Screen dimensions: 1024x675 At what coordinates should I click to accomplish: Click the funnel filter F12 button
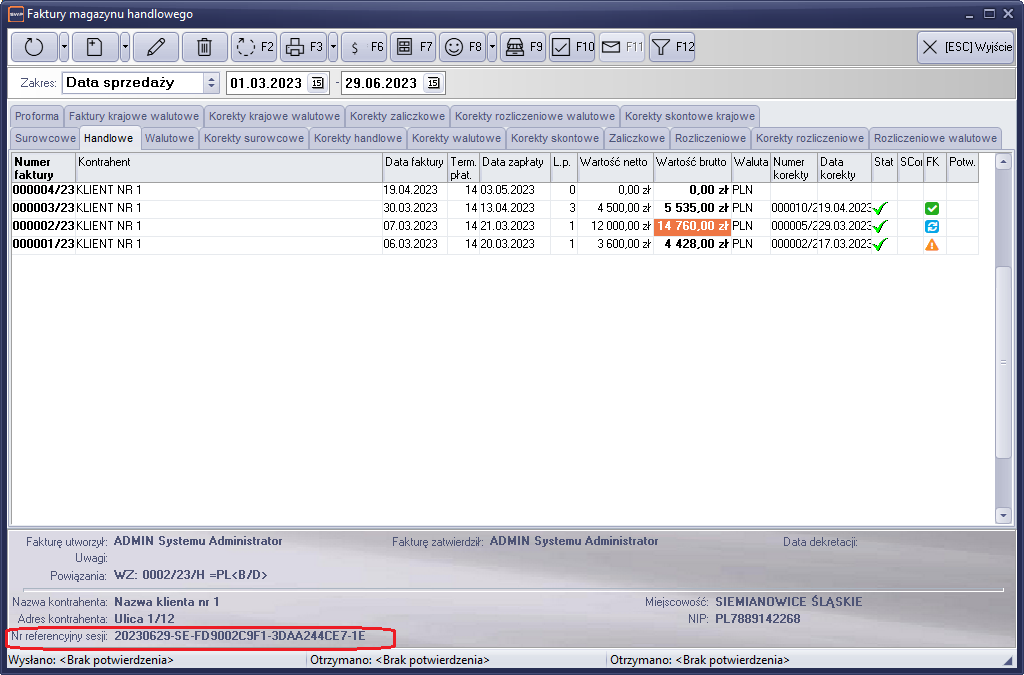(672, 47)
